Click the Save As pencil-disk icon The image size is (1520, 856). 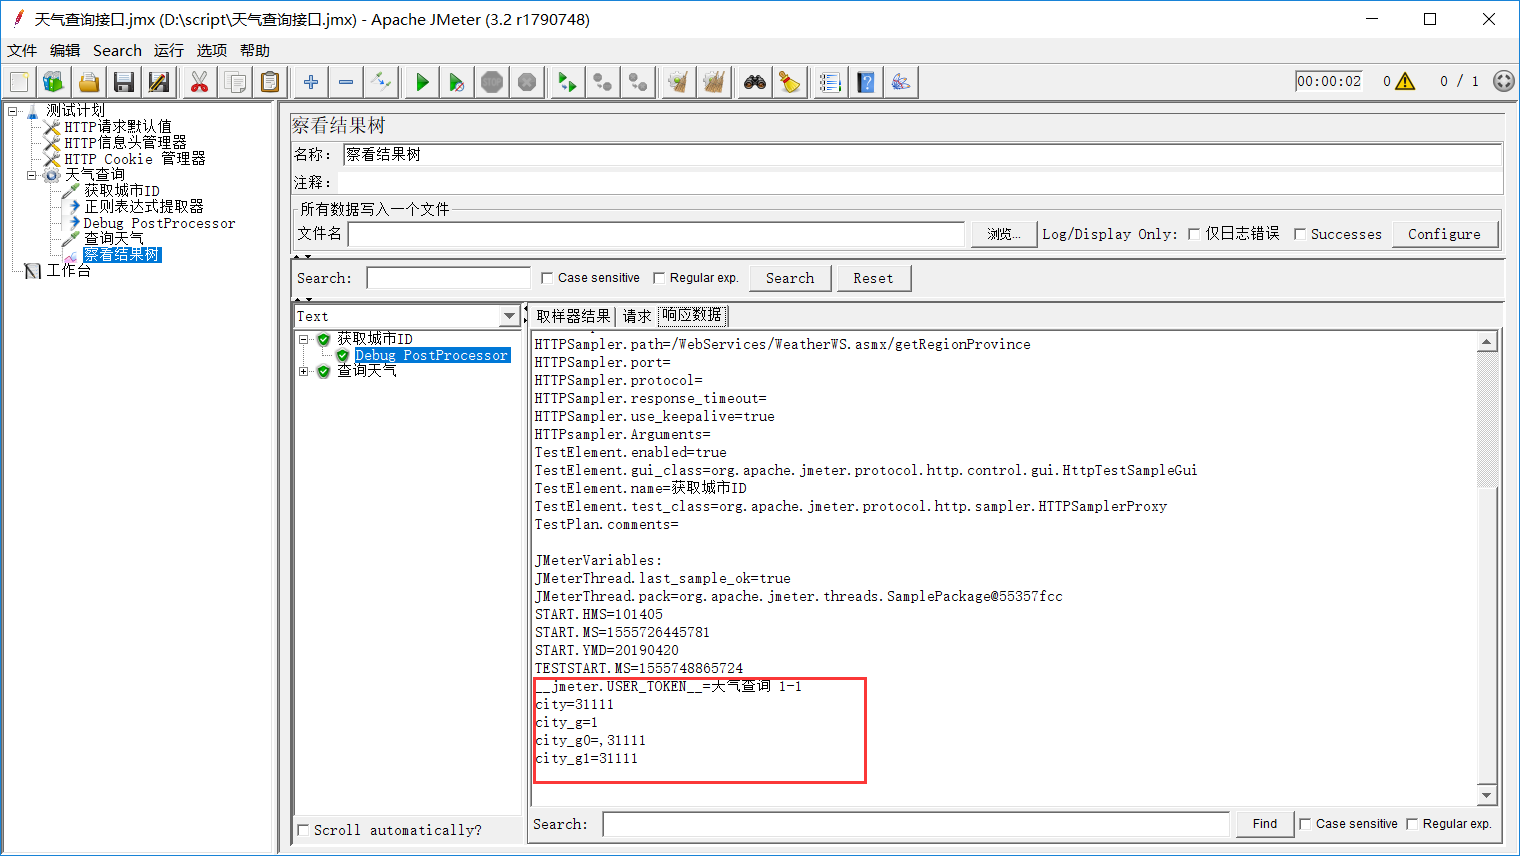tap(158, 82)
